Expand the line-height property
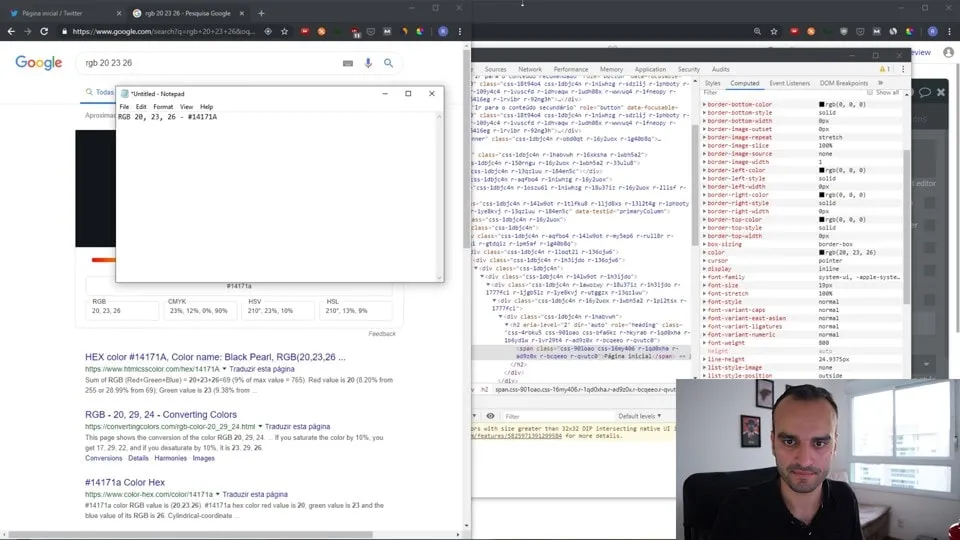 [704, 359]
